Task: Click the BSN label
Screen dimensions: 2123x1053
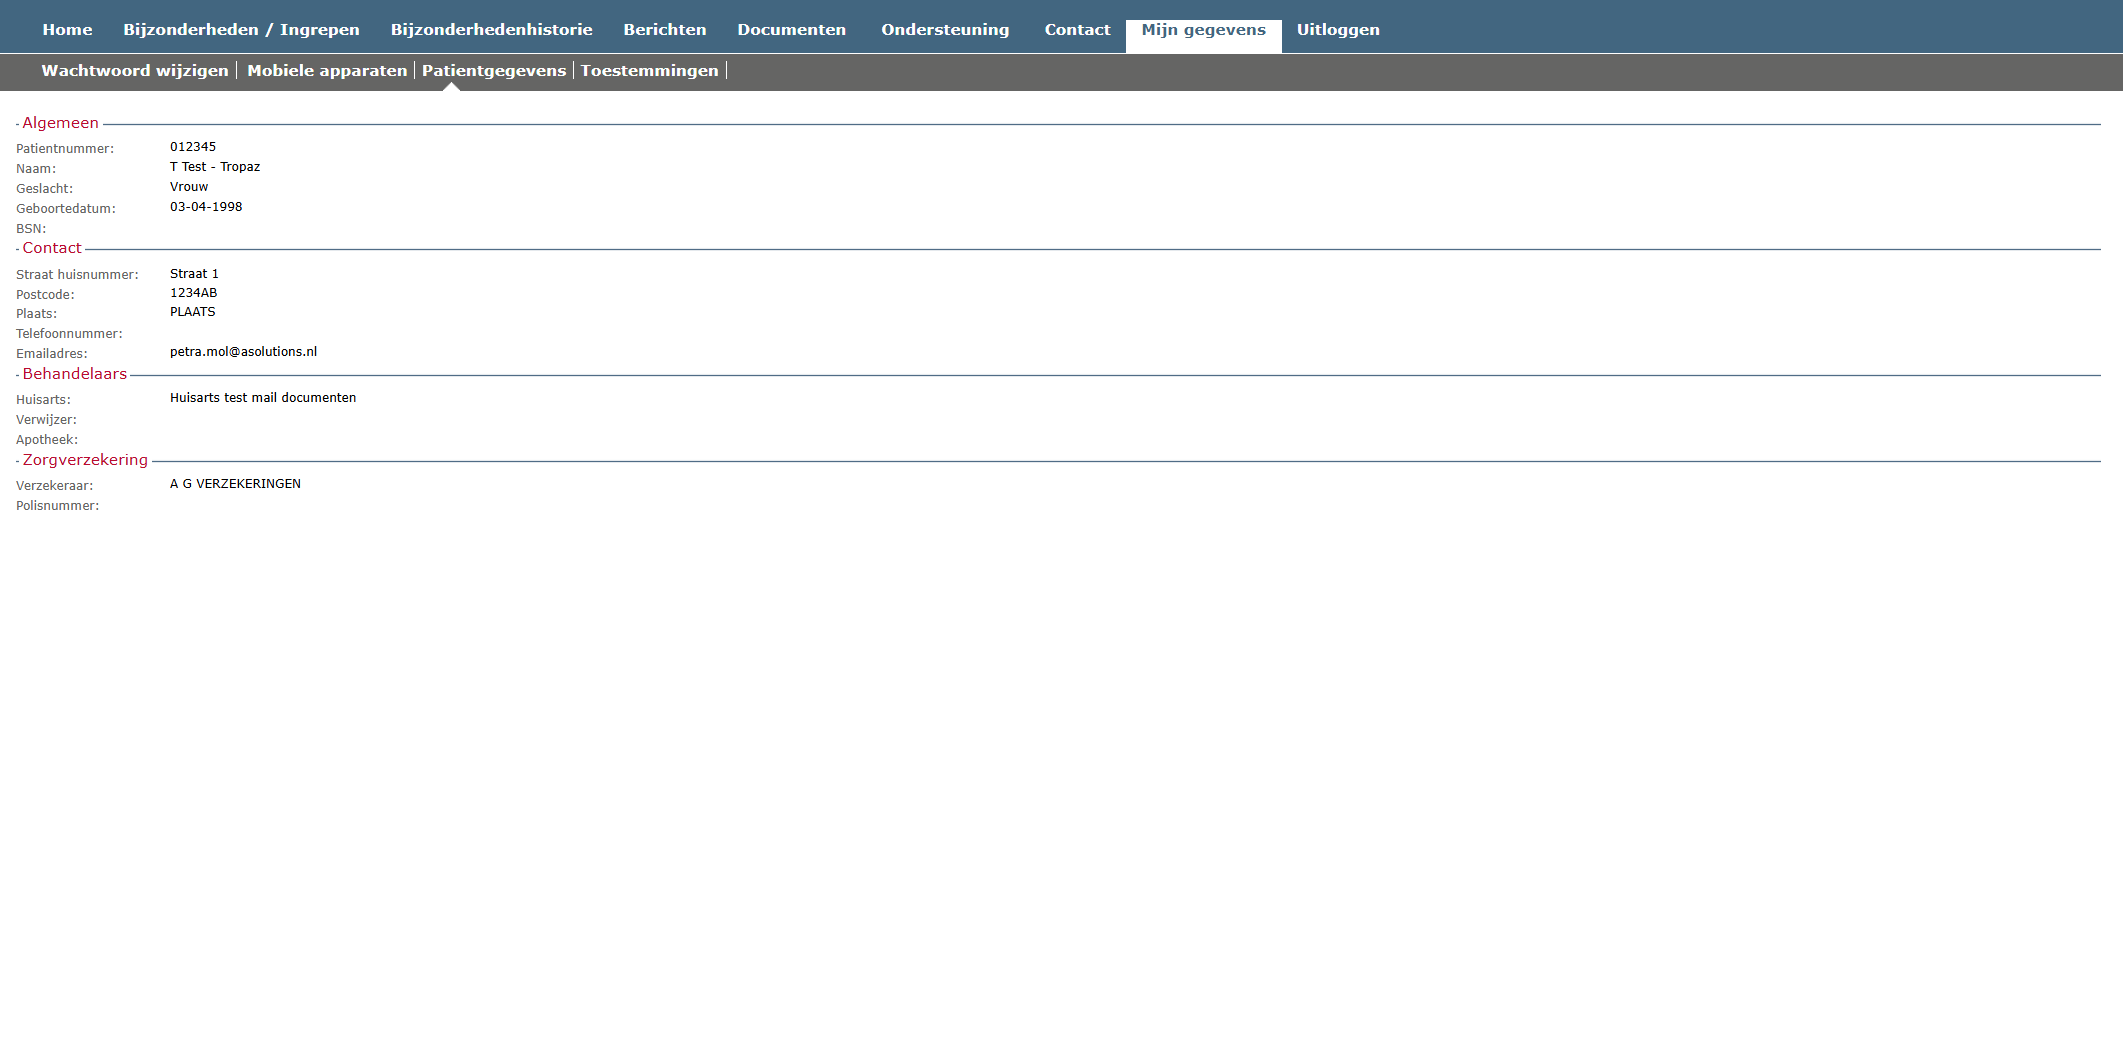Action: 31,229
